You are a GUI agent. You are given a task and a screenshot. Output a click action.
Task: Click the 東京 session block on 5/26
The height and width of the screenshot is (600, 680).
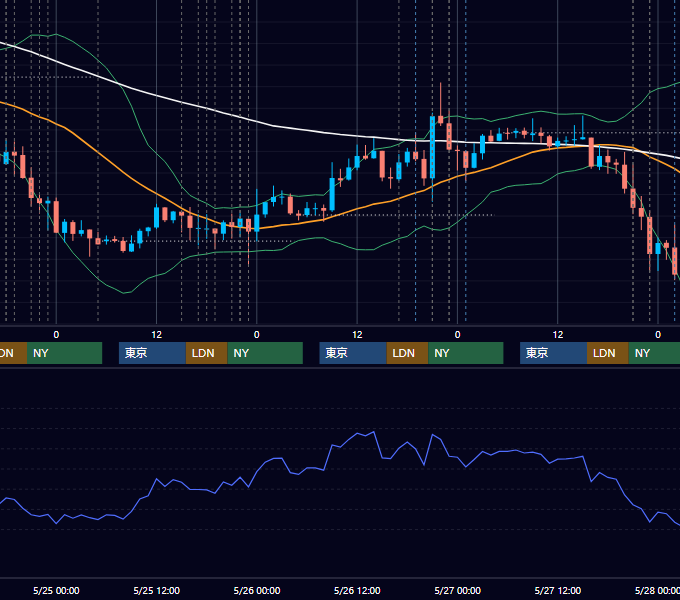tap(353, 353)
